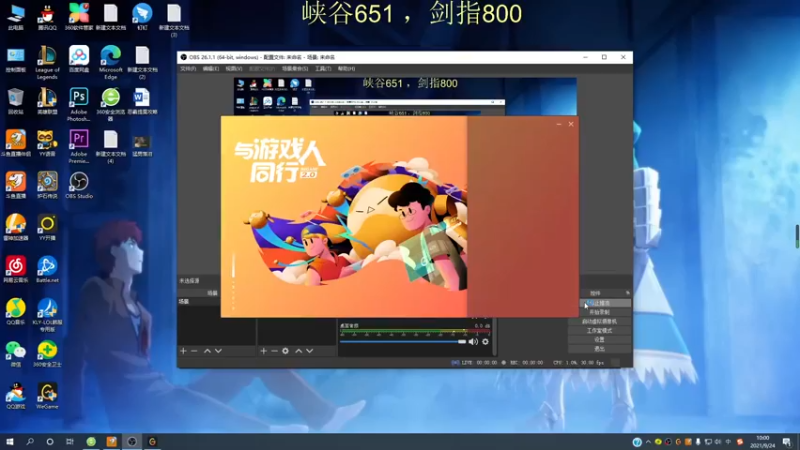This screenshot has width=800, height=450.
Task: Open the Windows Start menu
Action: pyautogui.click(x=10, y=442)
